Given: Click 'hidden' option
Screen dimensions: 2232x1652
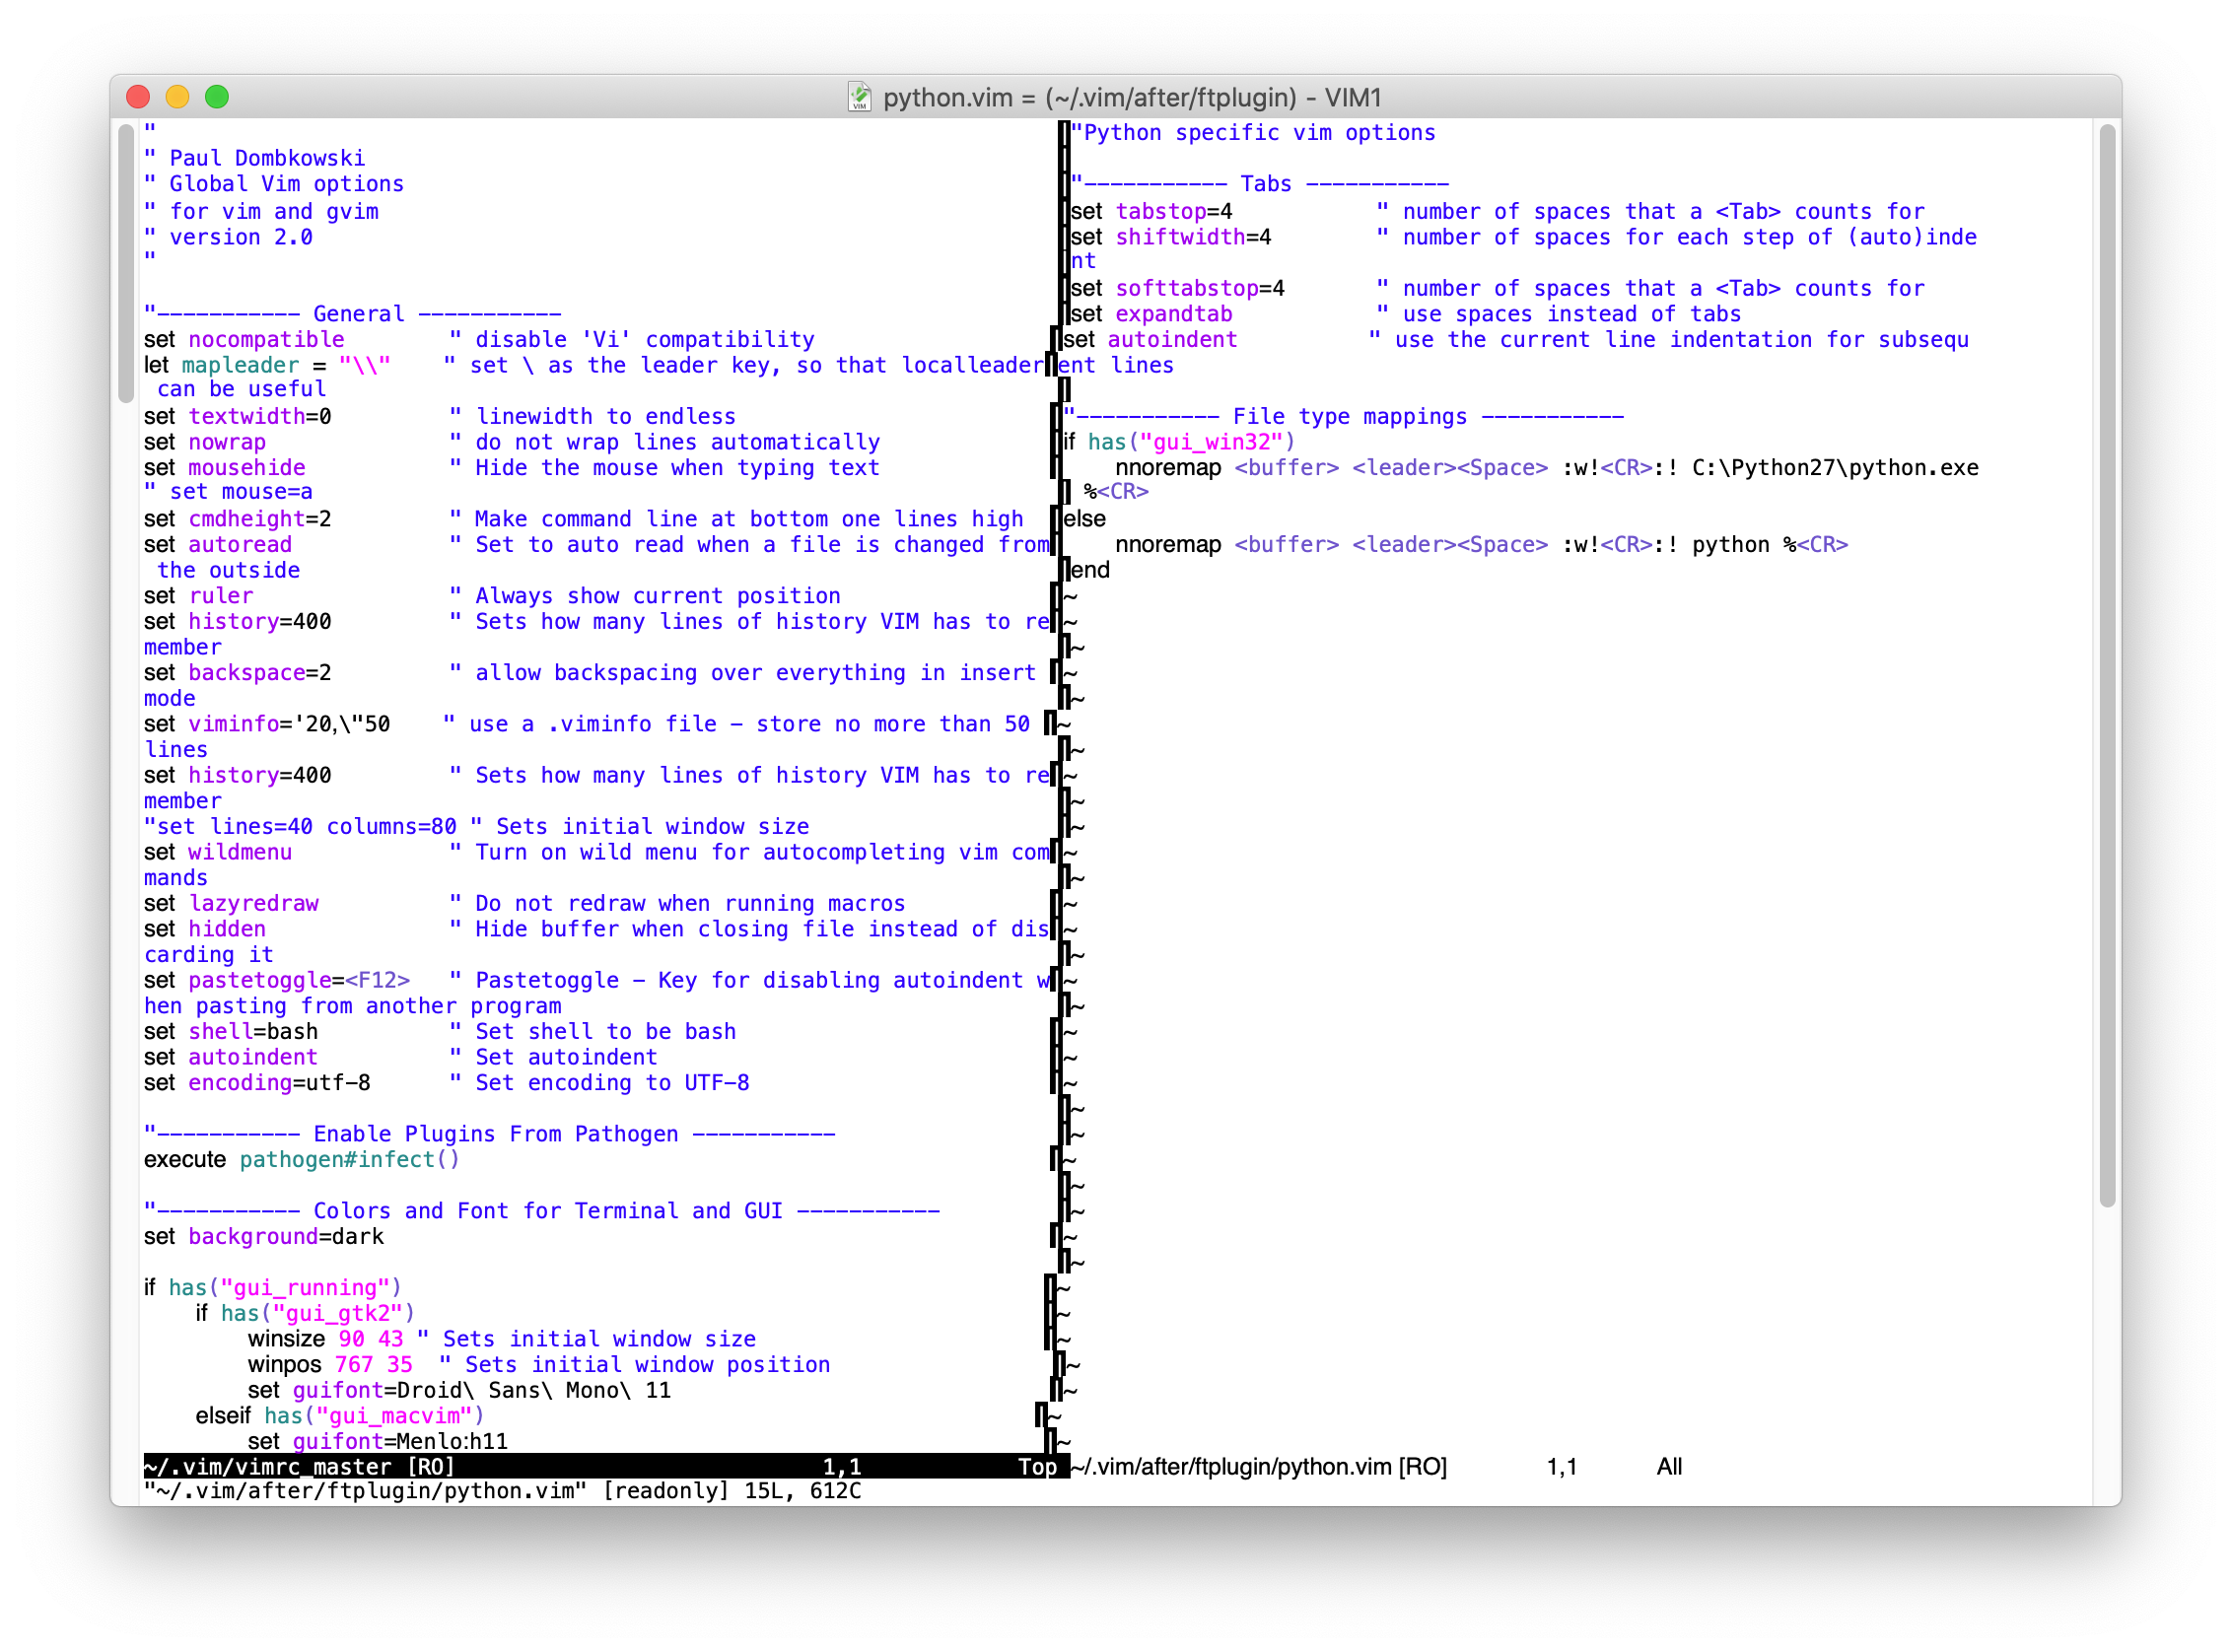Looking at the screenshot, I should click(x=228, y=929).
